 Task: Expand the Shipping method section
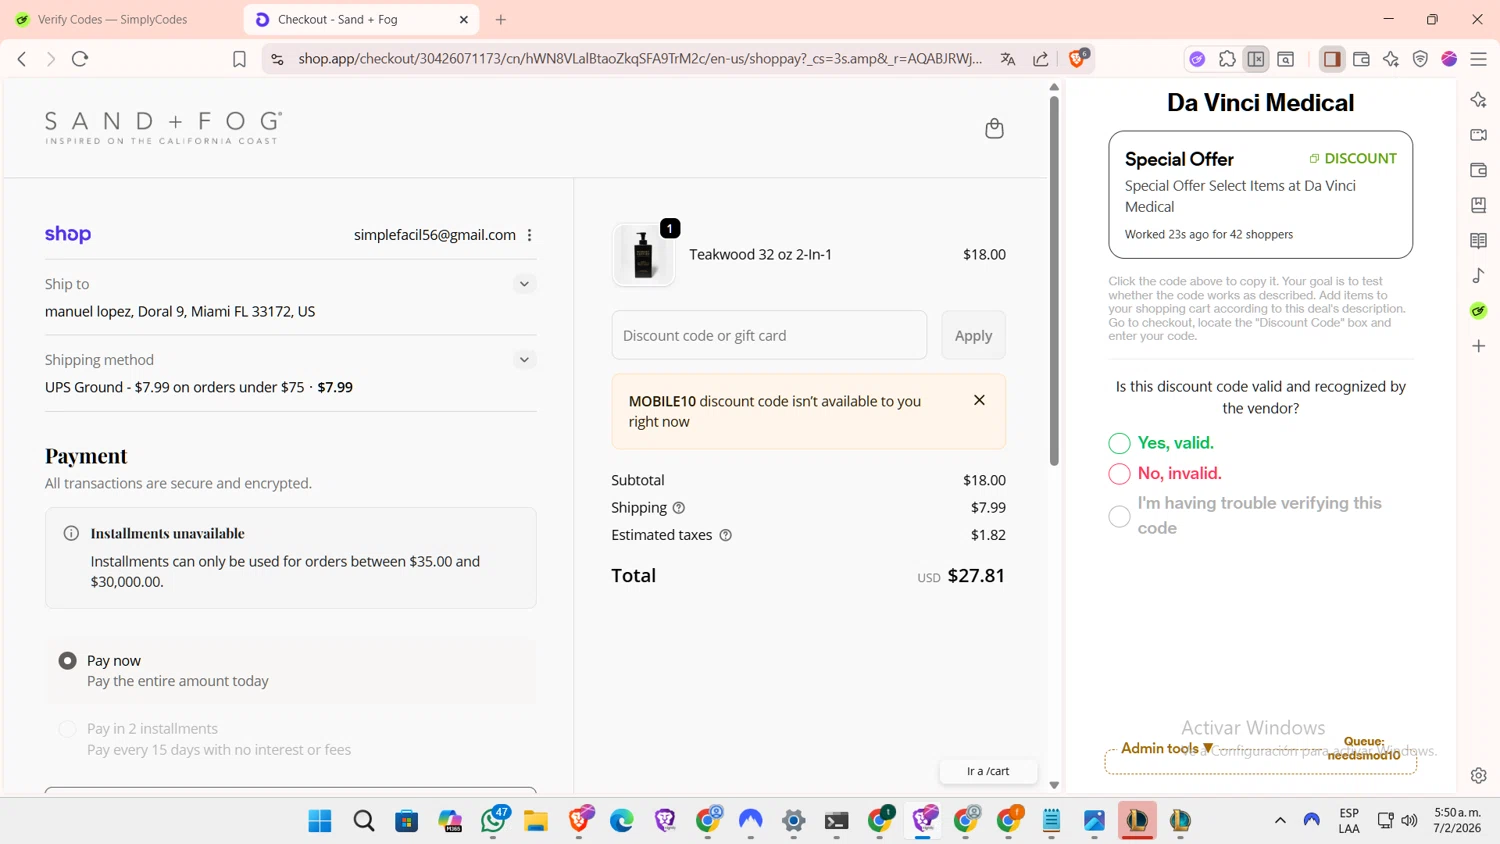coord(524,359)
